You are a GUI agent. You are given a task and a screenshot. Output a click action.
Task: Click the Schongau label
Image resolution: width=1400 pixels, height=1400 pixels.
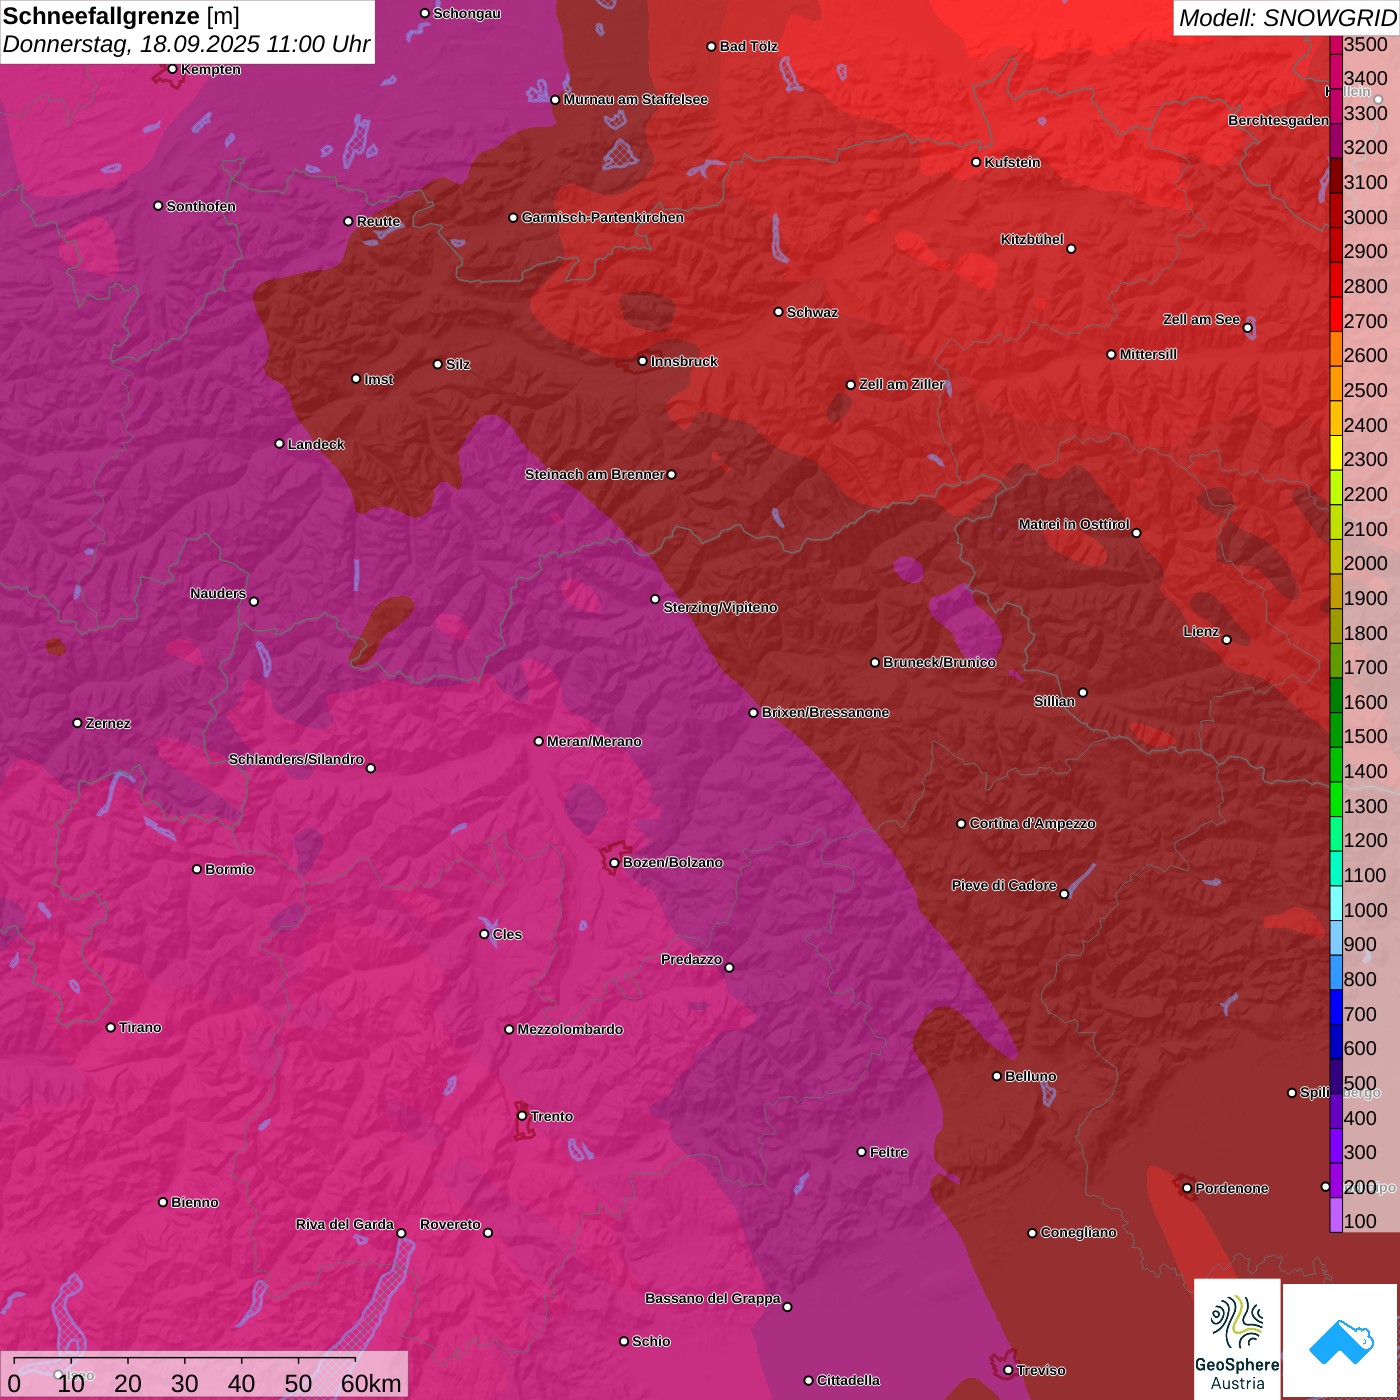coord(467,13)
